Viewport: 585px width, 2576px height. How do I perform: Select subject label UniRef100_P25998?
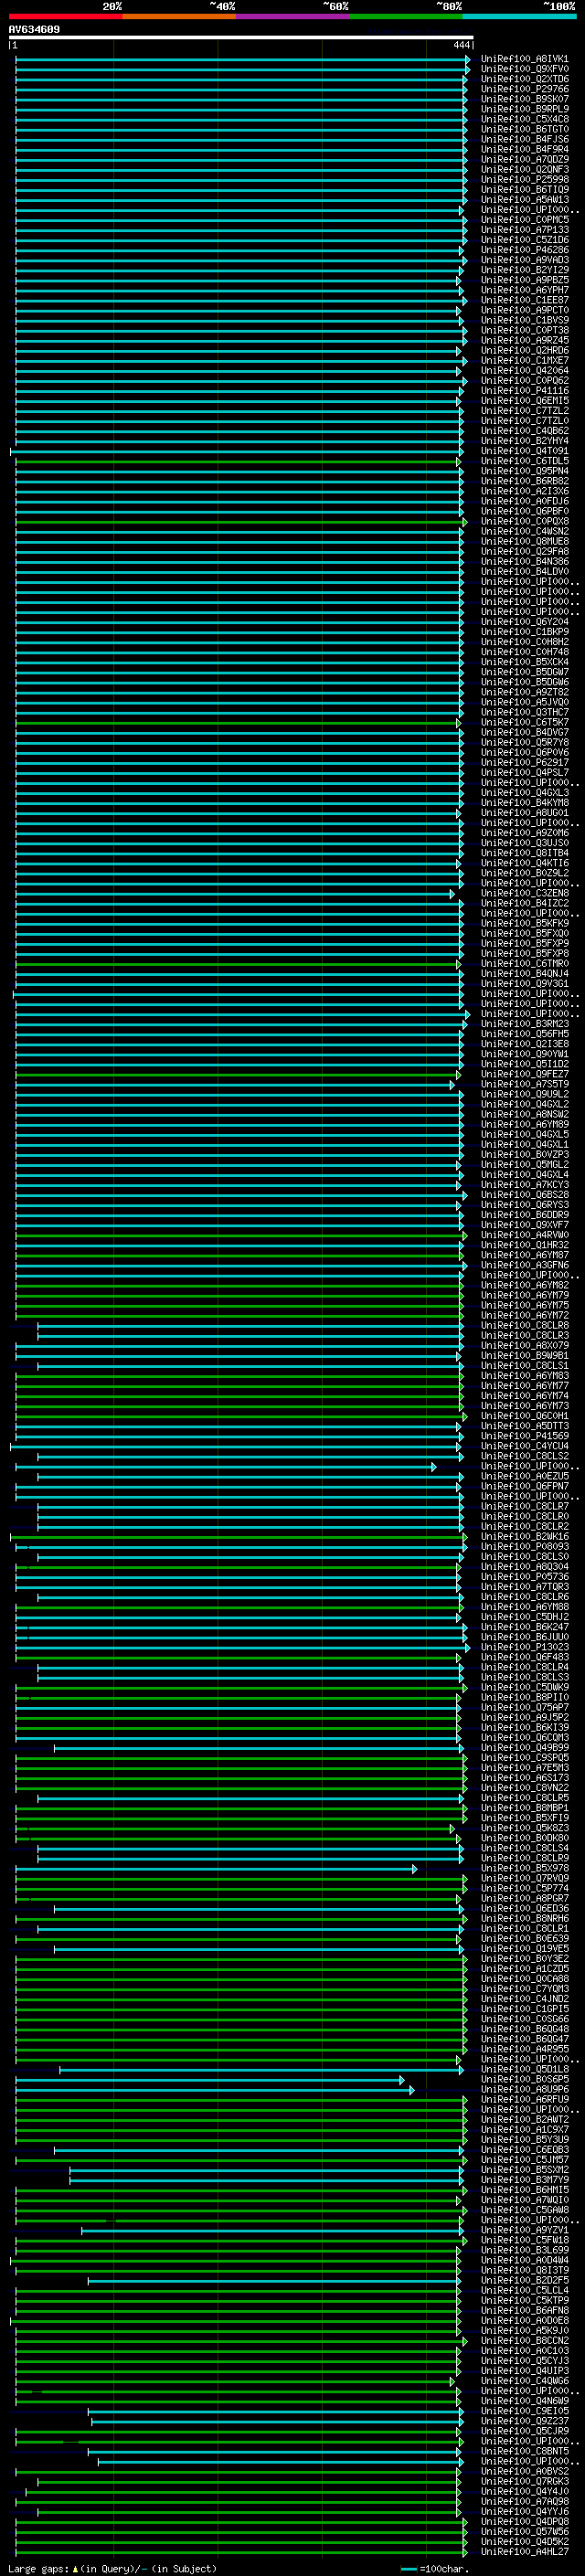(x=524, y=179)
